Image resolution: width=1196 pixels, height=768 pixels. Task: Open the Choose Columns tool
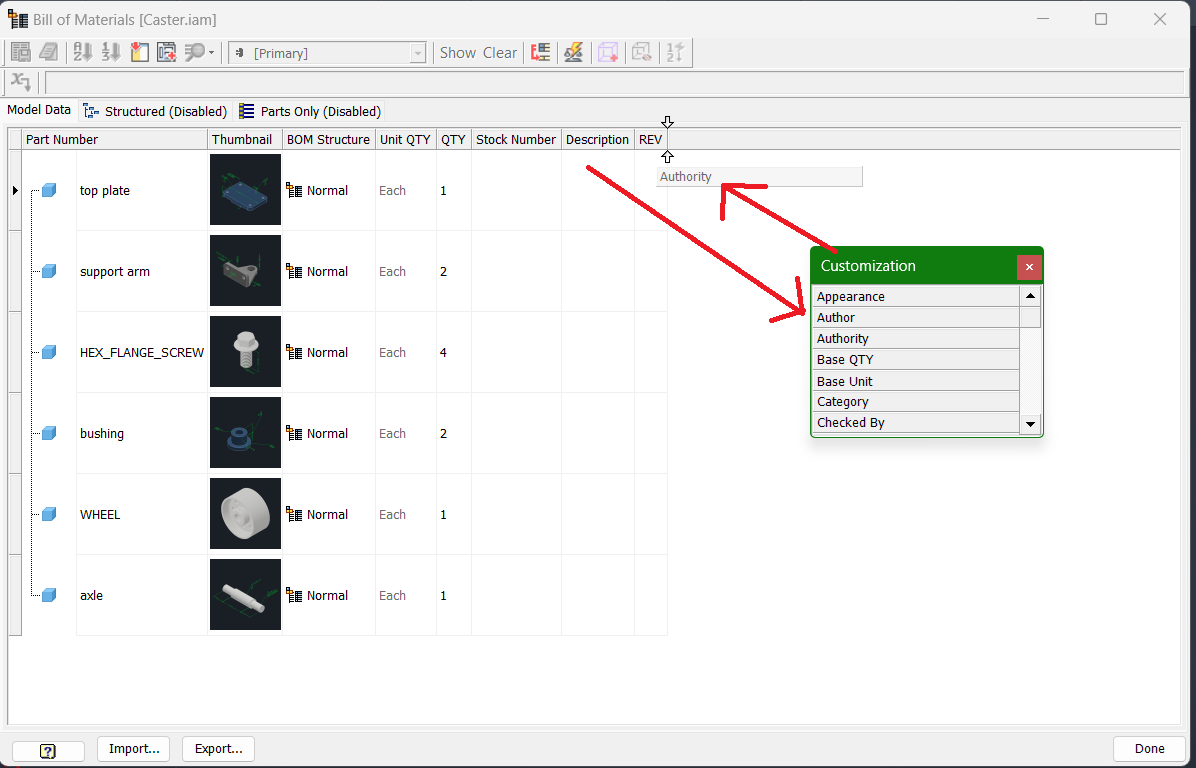click(140, 53)
